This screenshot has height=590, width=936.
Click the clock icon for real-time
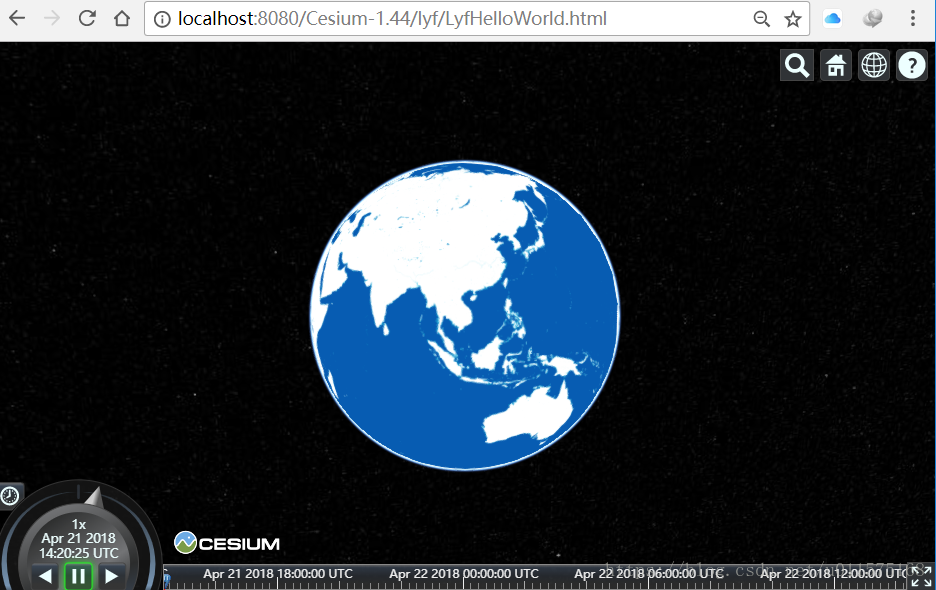pyautogui.click(x=10, y=496)
